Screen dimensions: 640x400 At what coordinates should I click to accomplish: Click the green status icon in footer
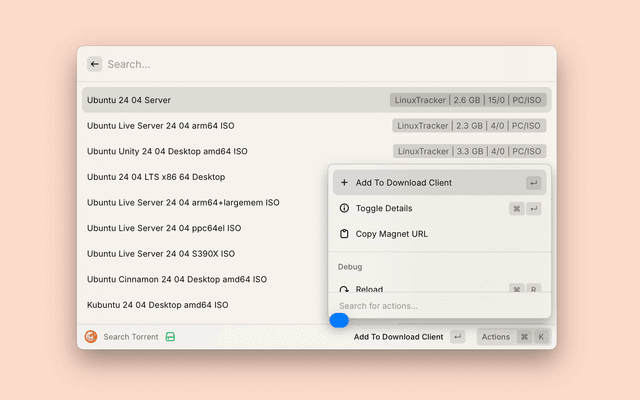click(x=171, y=337)
